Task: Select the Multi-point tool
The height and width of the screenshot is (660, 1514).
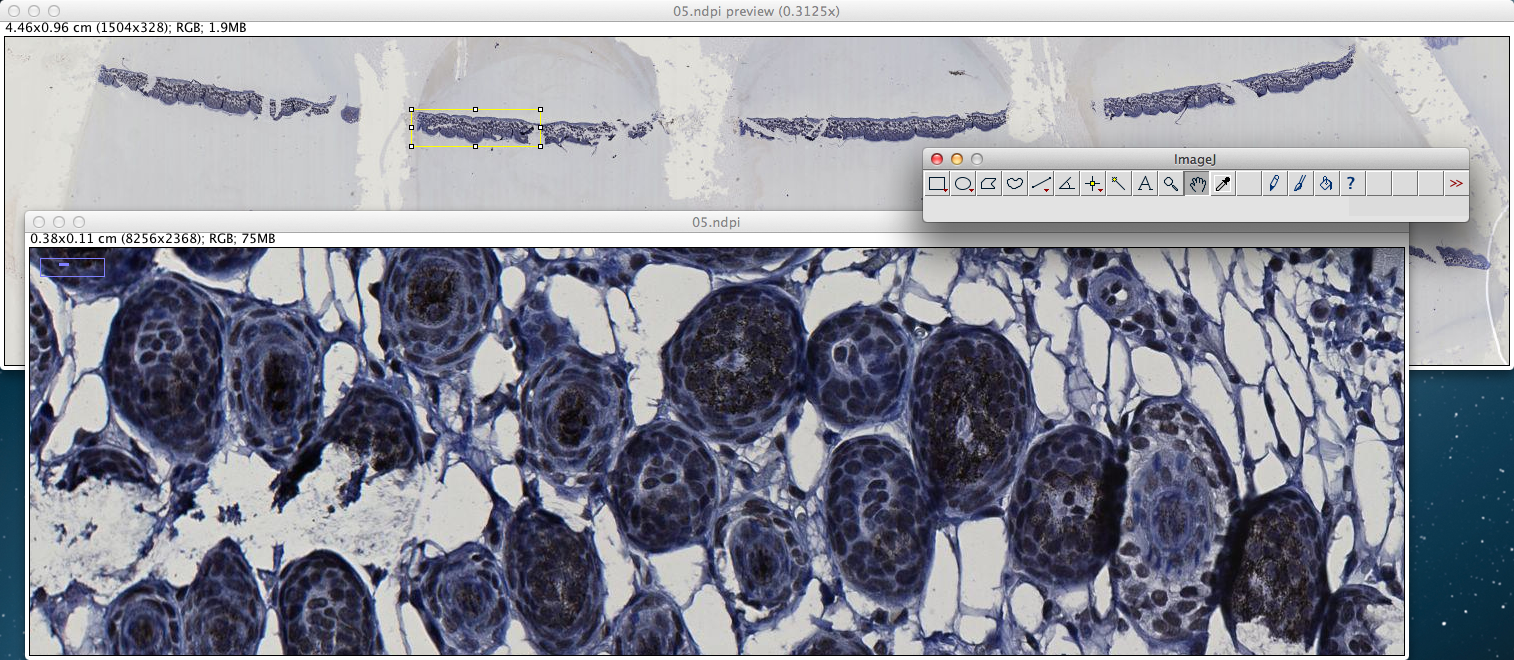Action: pyautogui.click(x=1094, y=183)
